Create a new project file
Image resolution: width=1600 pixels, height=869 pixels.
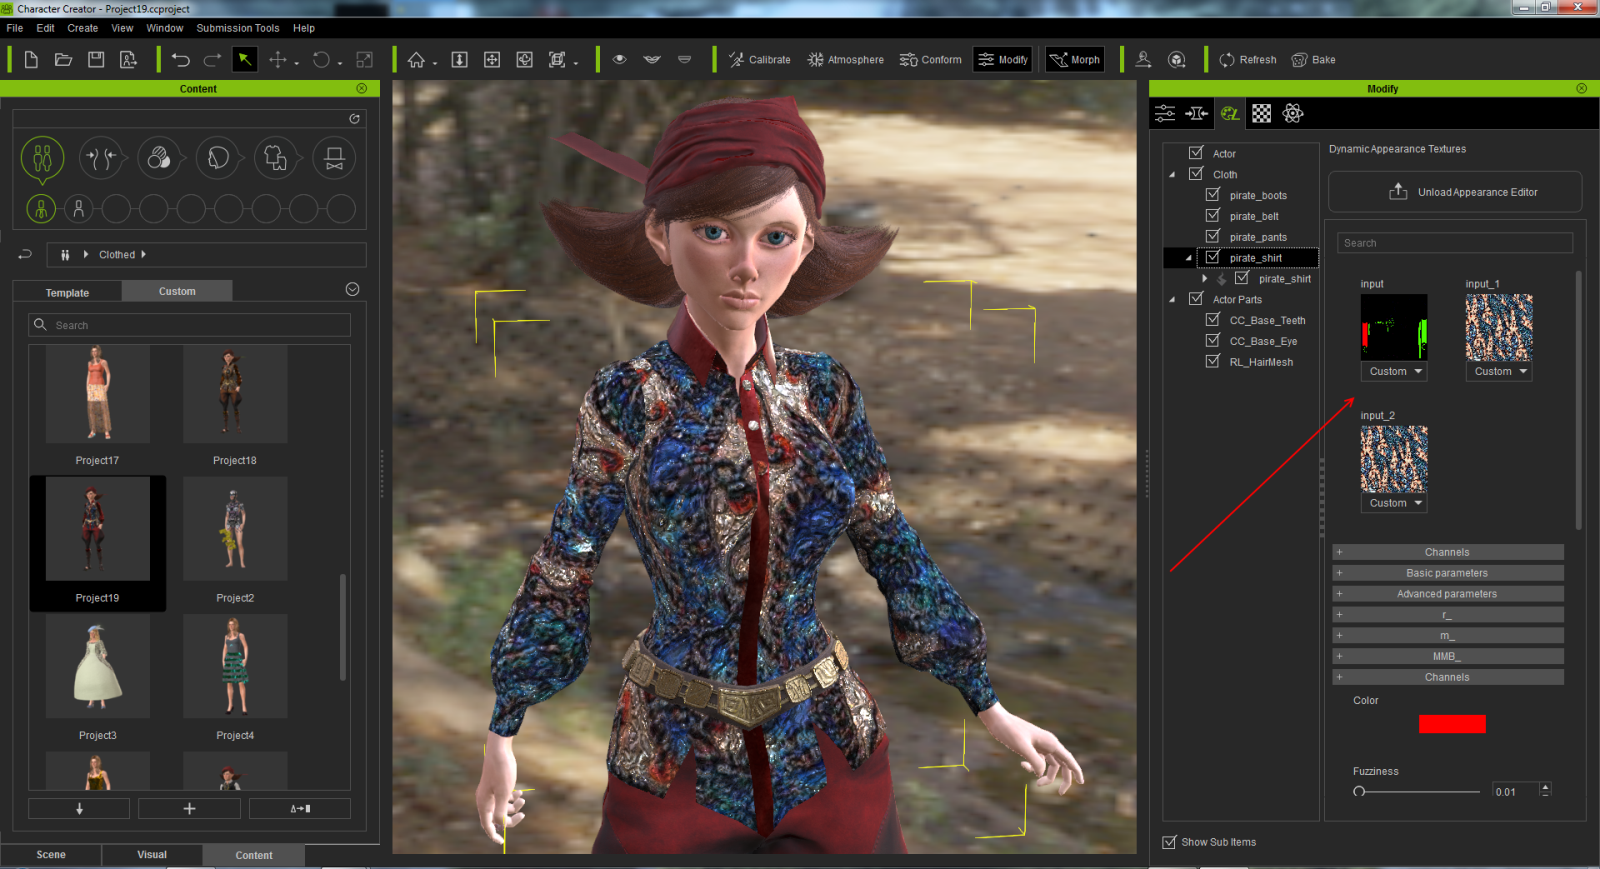coord(31,60)
